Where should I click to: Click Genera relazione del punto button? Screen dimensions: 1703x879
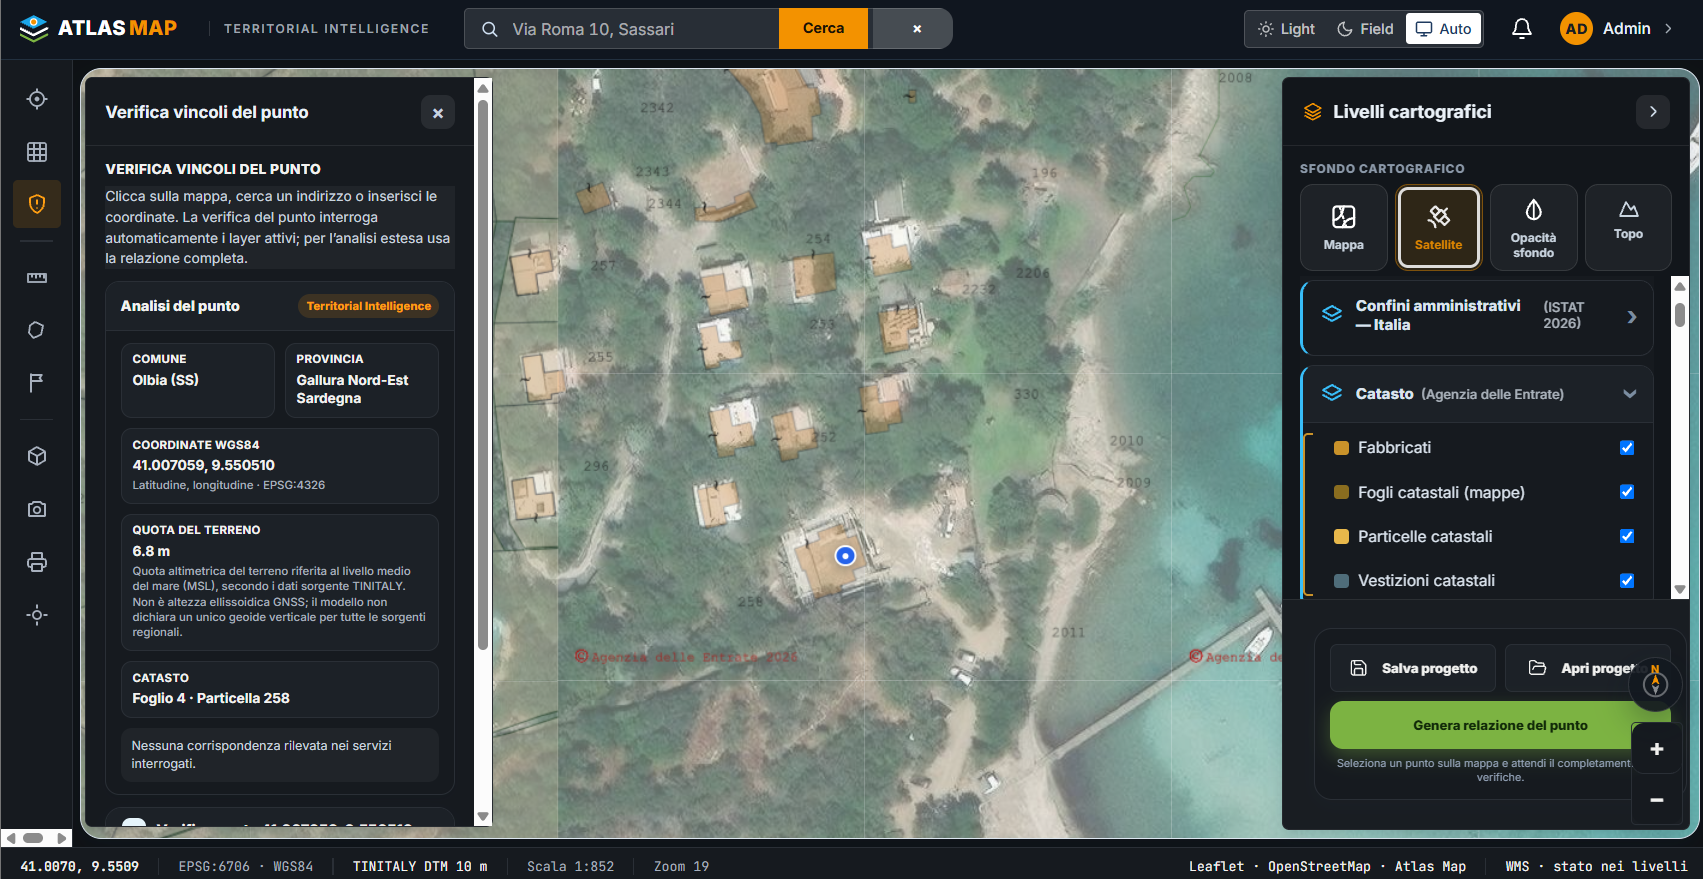point(1500,725)
